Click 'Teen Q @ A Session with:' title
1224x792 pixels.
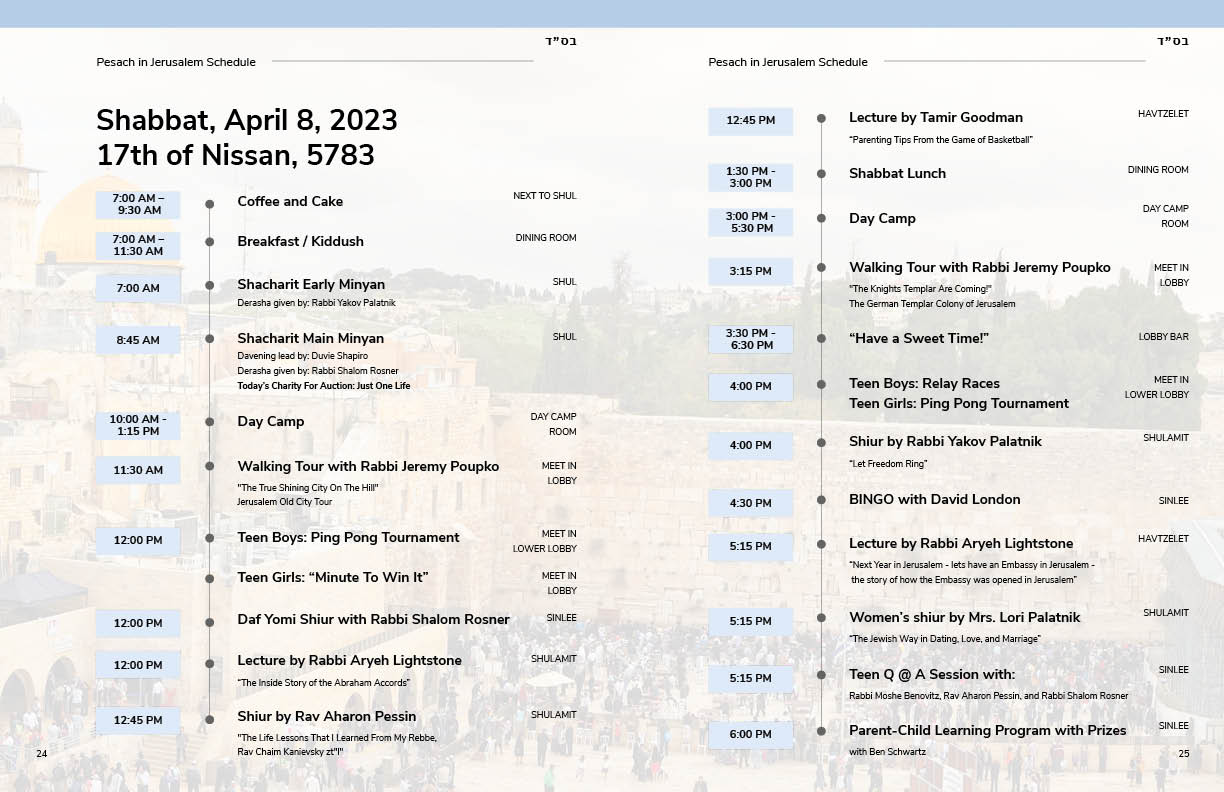click(932, 675)
